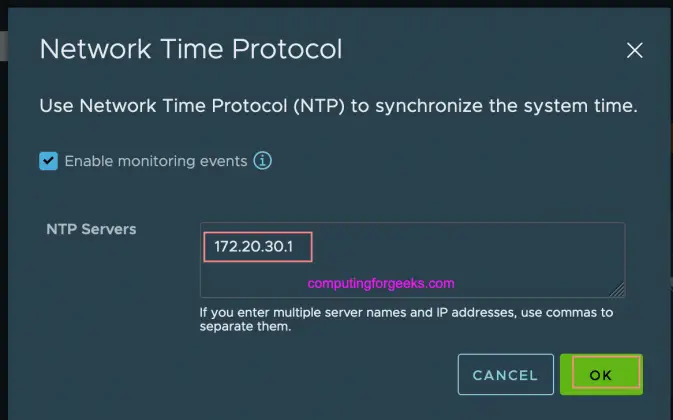Click the helper text about using commas

404,313
